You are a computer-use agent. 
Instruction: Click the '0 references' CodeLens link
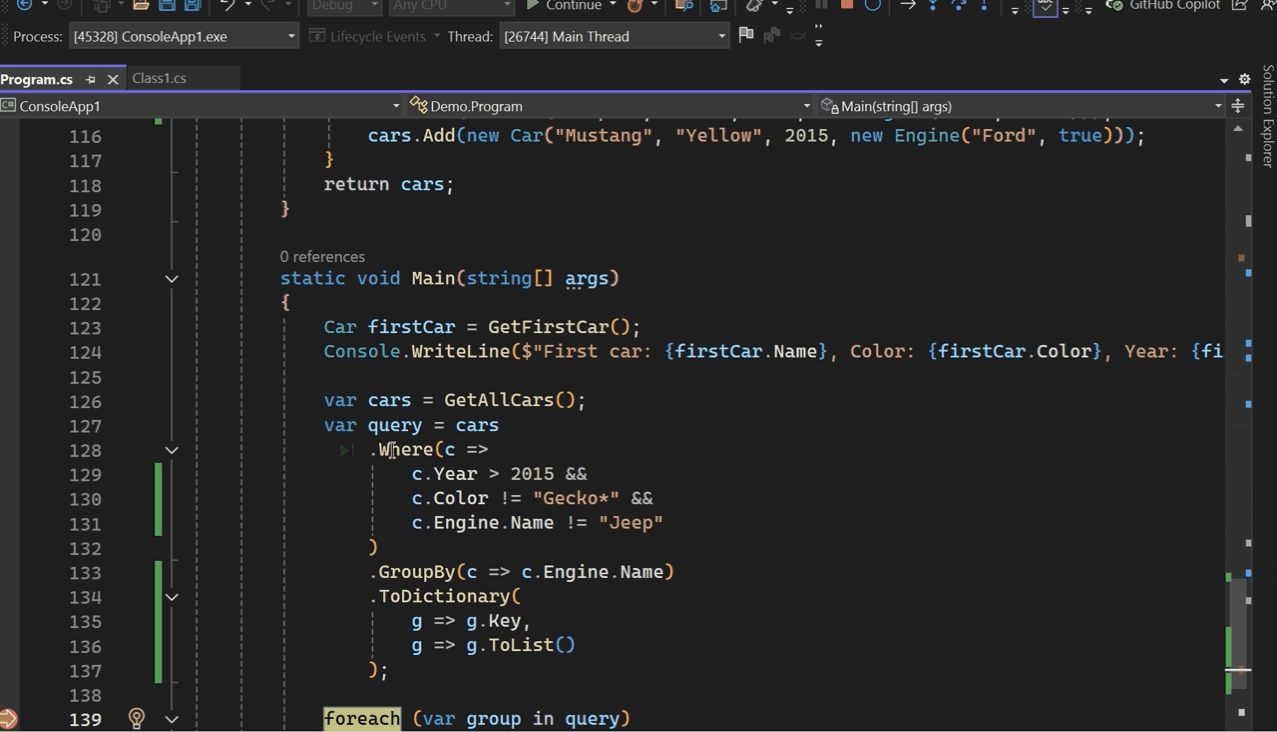pyautogui.click(x=322, y=256)
